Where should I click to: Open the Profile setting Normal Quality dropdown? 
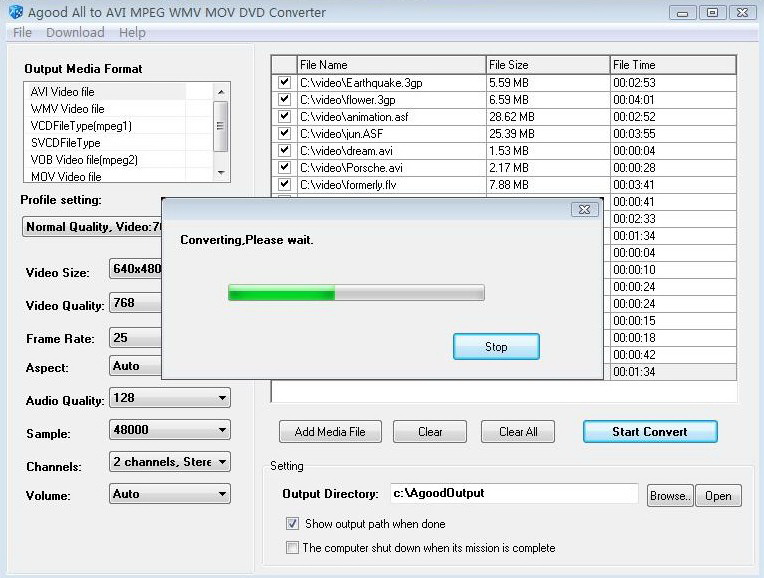pos(93,227)
